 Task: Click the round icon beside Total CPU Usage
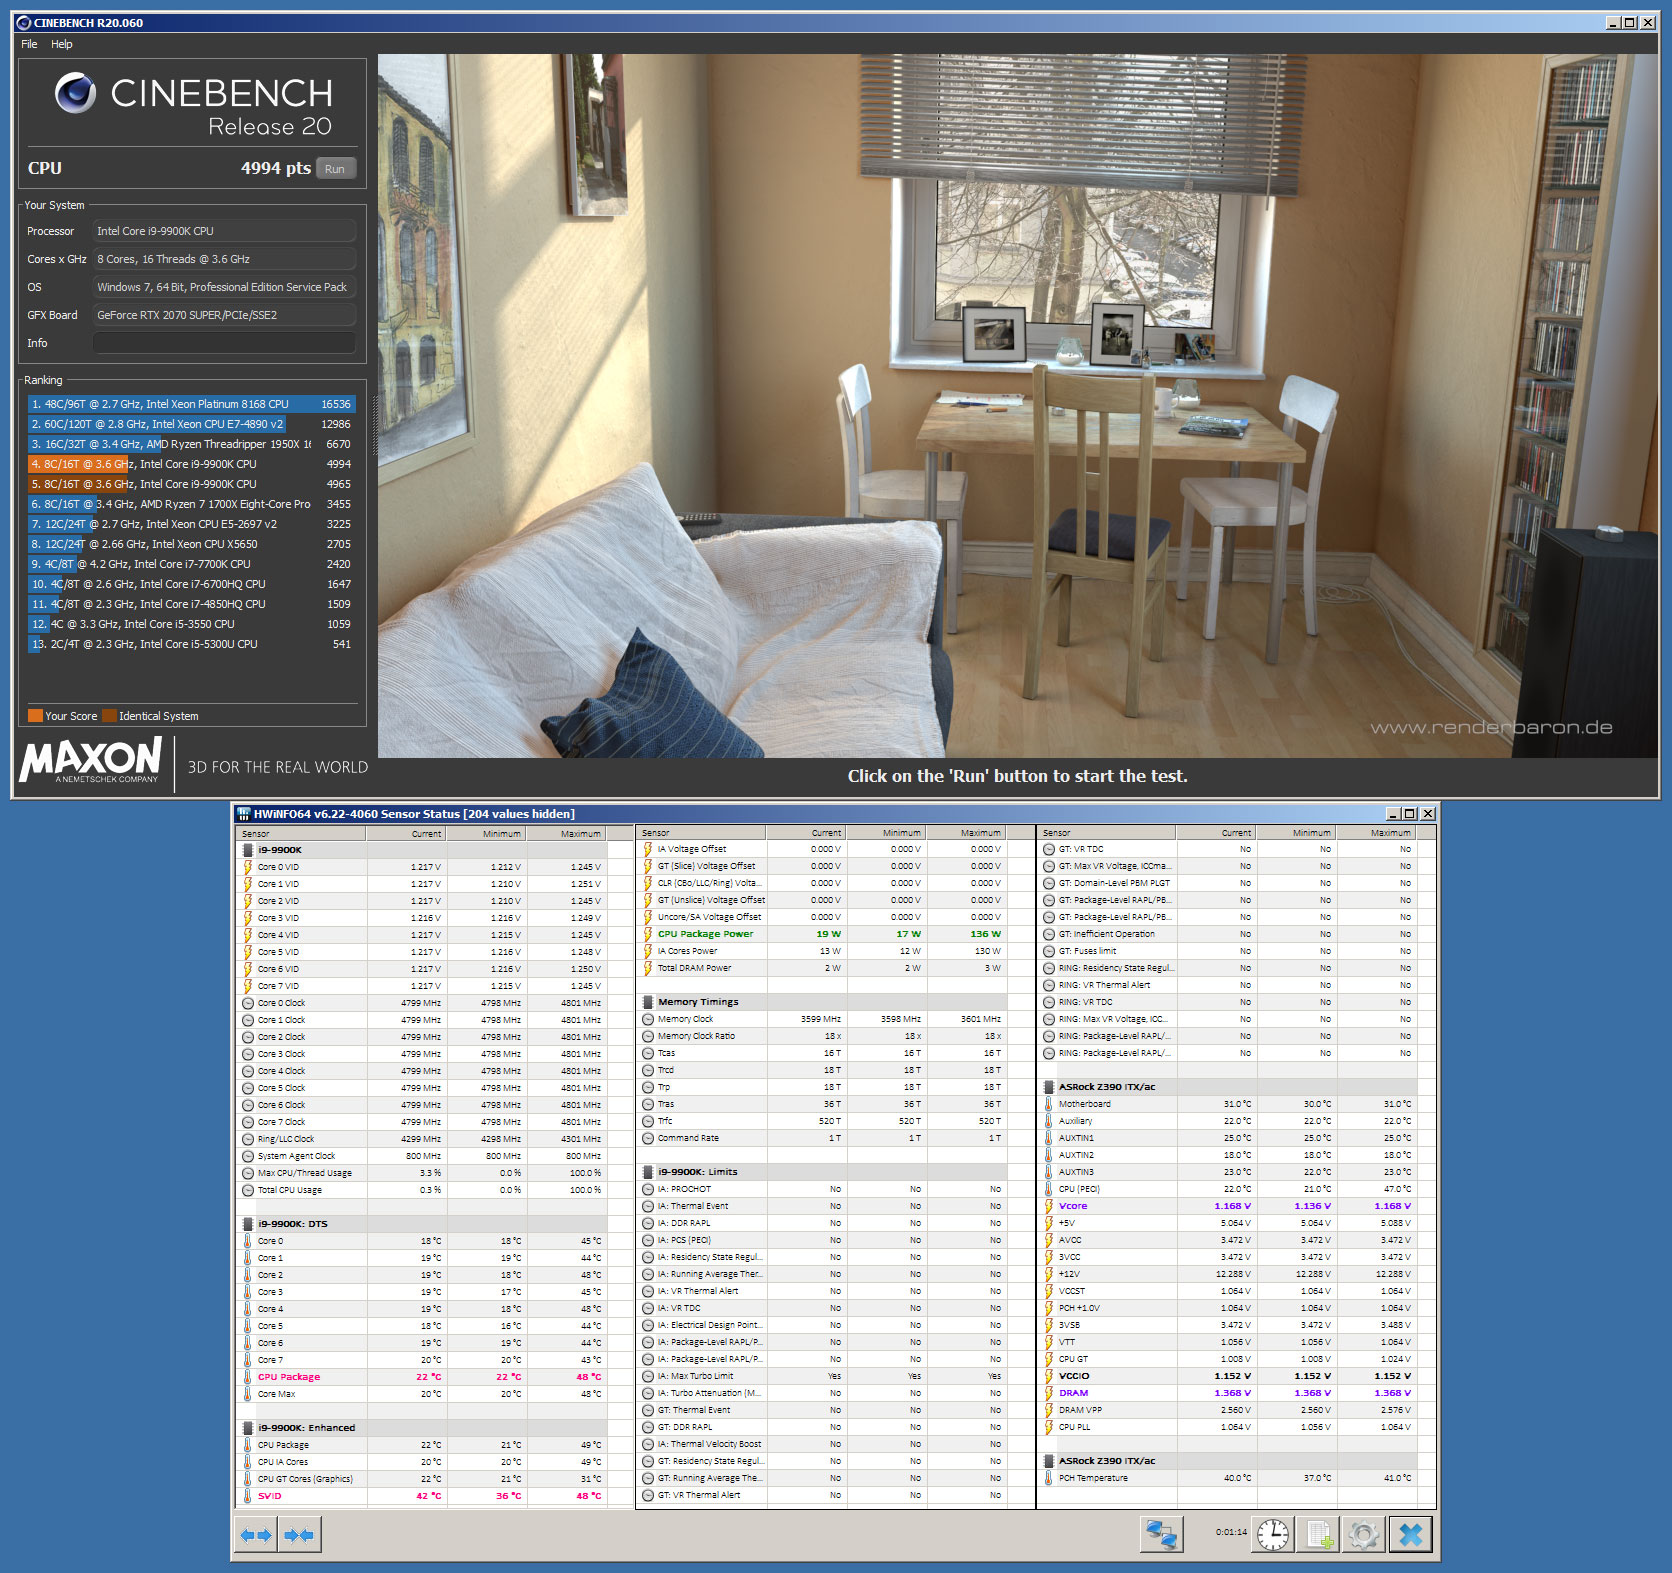(248, 1190)
